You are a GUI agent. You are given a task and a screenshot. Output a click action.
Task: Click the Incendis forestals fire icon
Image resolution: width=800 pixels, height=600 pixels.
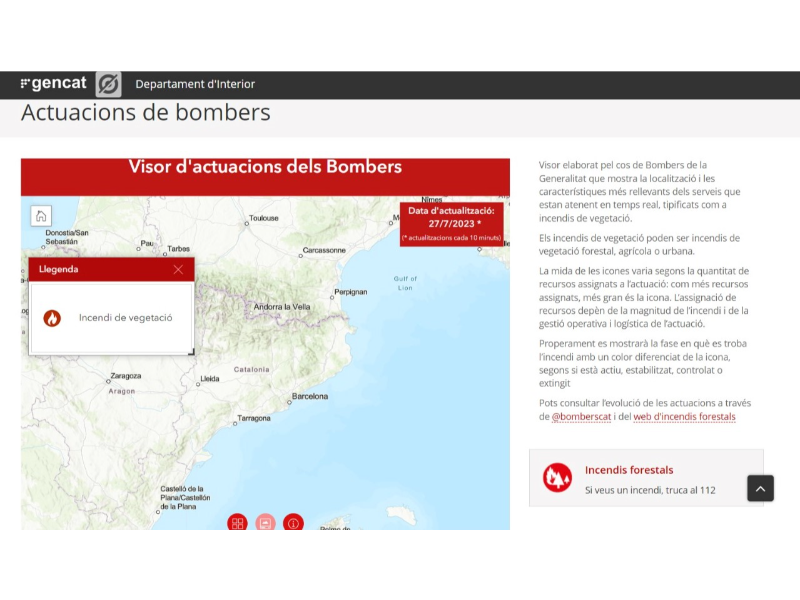[557, 478]
